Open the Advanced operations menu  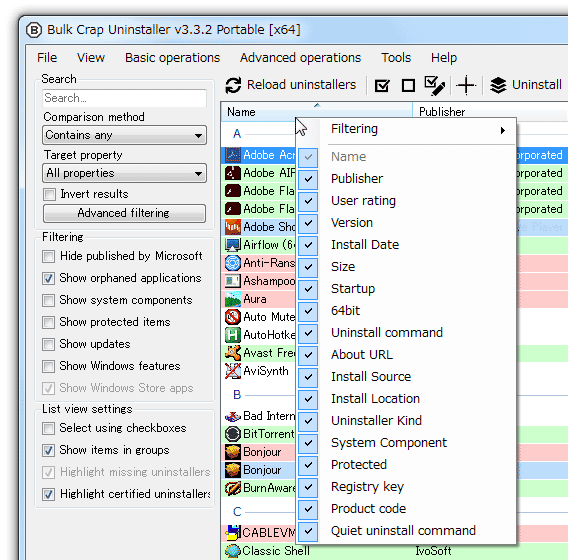[x=300, y=58]
